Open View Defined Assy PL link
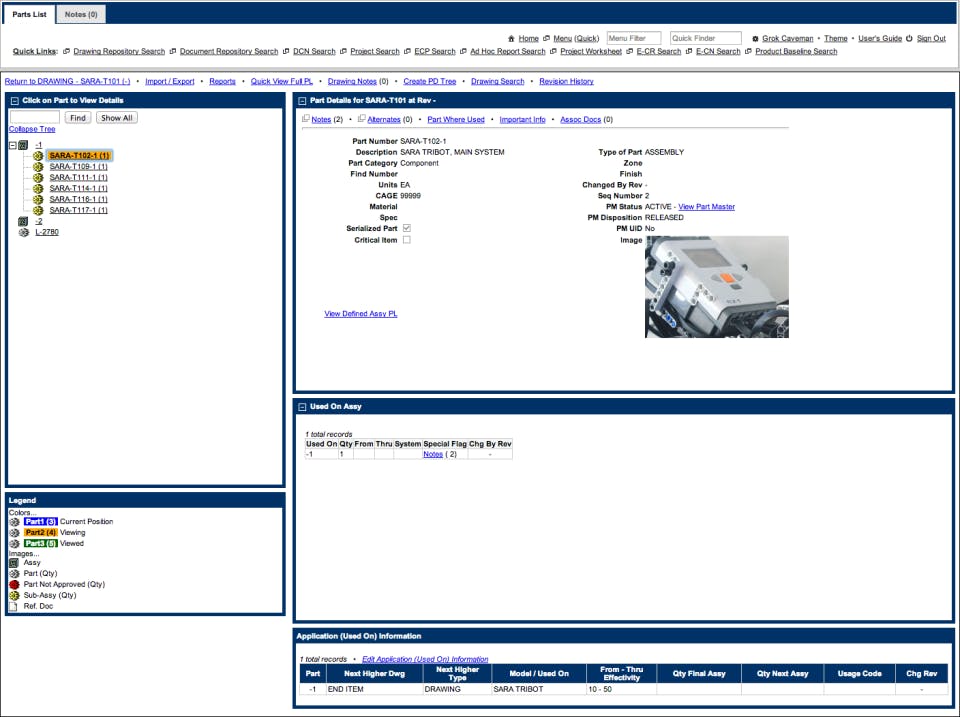Screen dimensions: 960x717 click(x=361, y=313)
